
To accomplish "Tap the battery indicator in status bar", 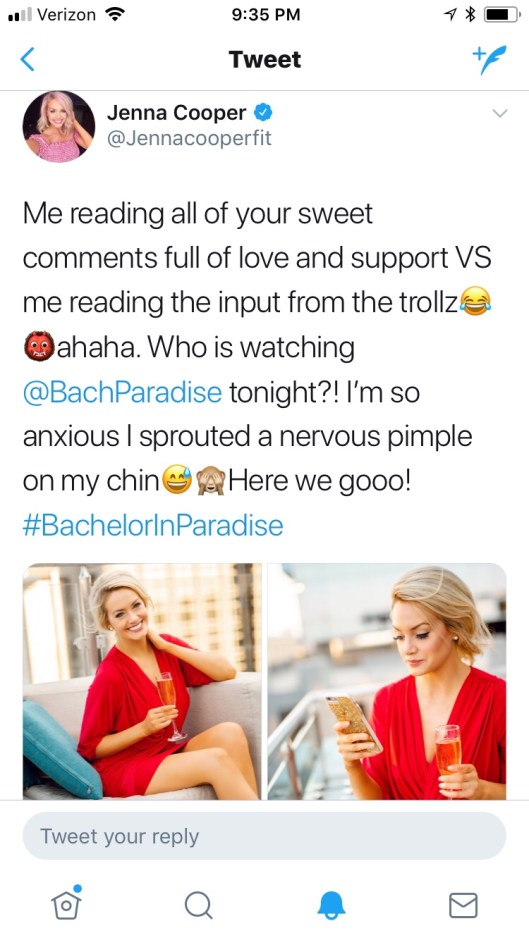I will click(x=501, y=14).
